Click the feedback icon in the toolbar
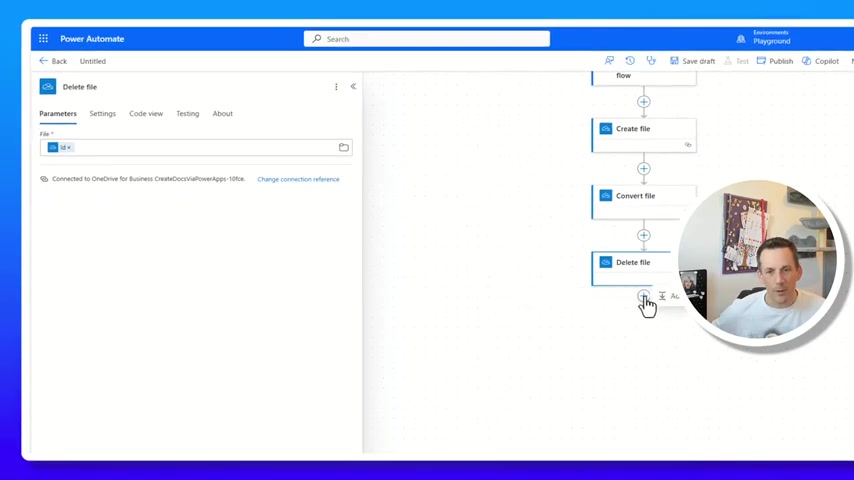854x480 pixels. pyautogui.click(x=609, y=61)
